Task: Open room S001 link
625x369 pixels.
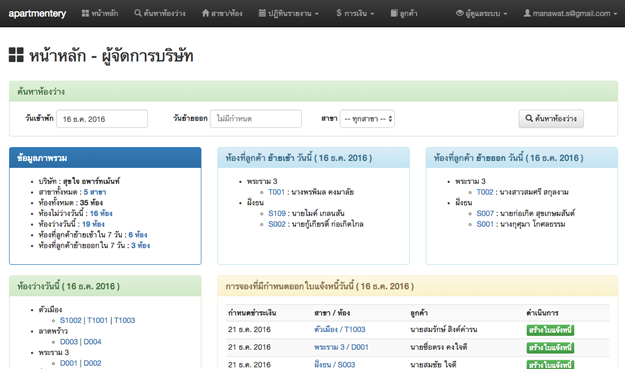Action: [x=485, y=224]
